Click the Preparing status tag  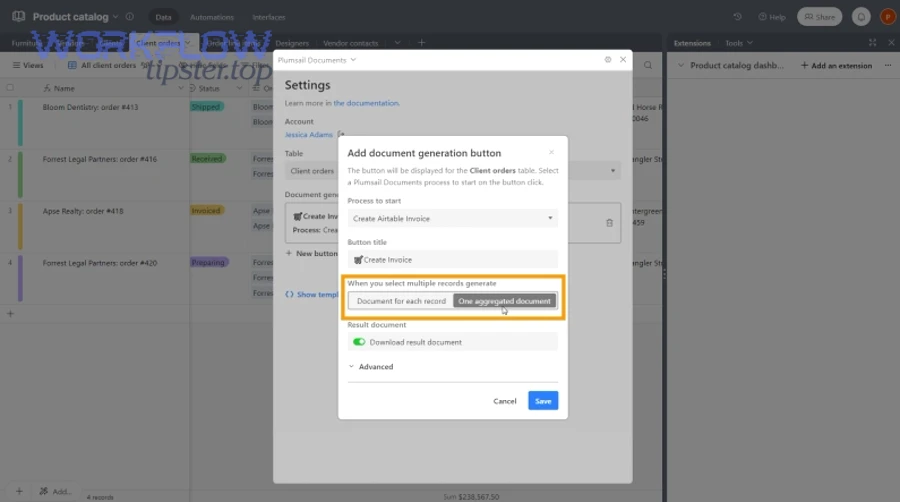pyautogui.click(x=209, y=262)
